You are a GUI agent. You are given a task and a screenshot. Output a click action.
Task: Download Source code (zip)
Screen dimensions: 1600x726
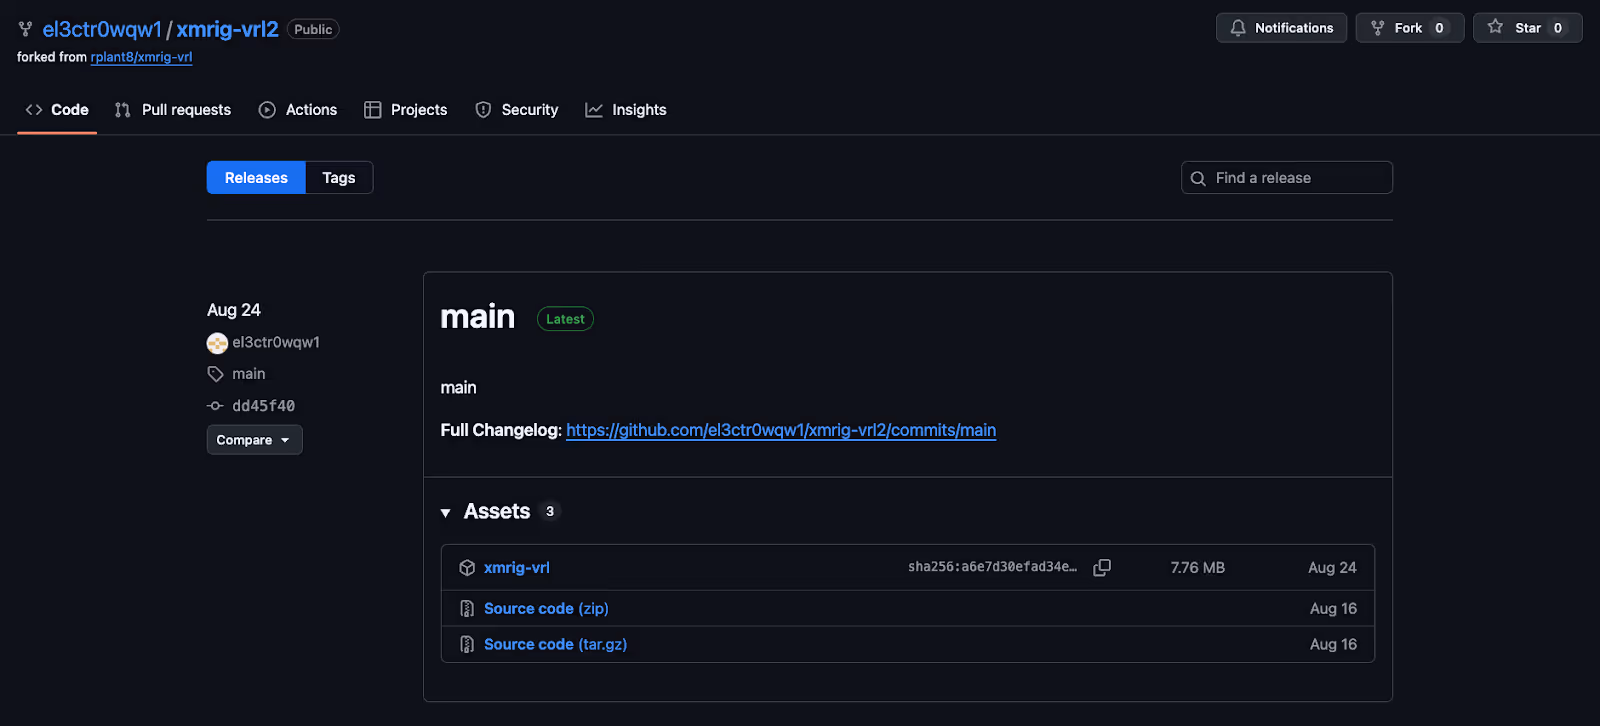click(546, 609)
